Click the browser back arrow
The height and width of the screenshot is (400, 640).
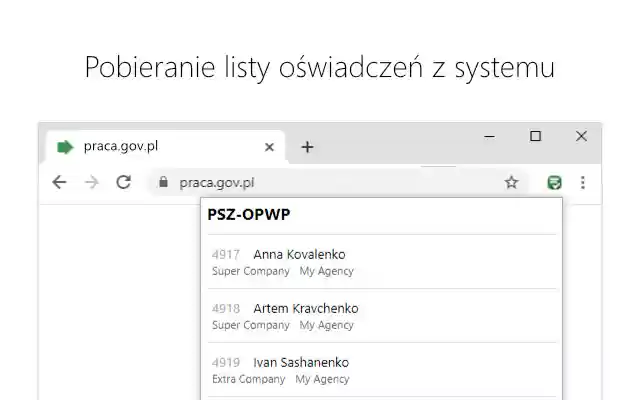tap(60, 182)
